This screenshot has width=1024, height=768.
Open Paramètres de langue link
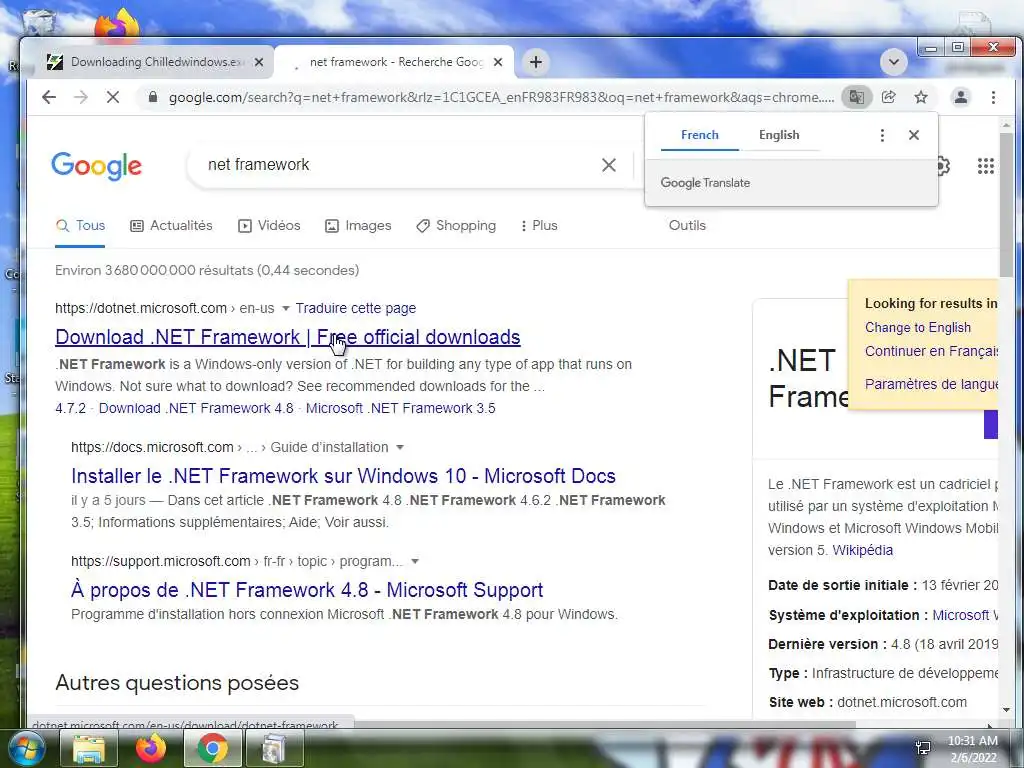click(932, 384)
